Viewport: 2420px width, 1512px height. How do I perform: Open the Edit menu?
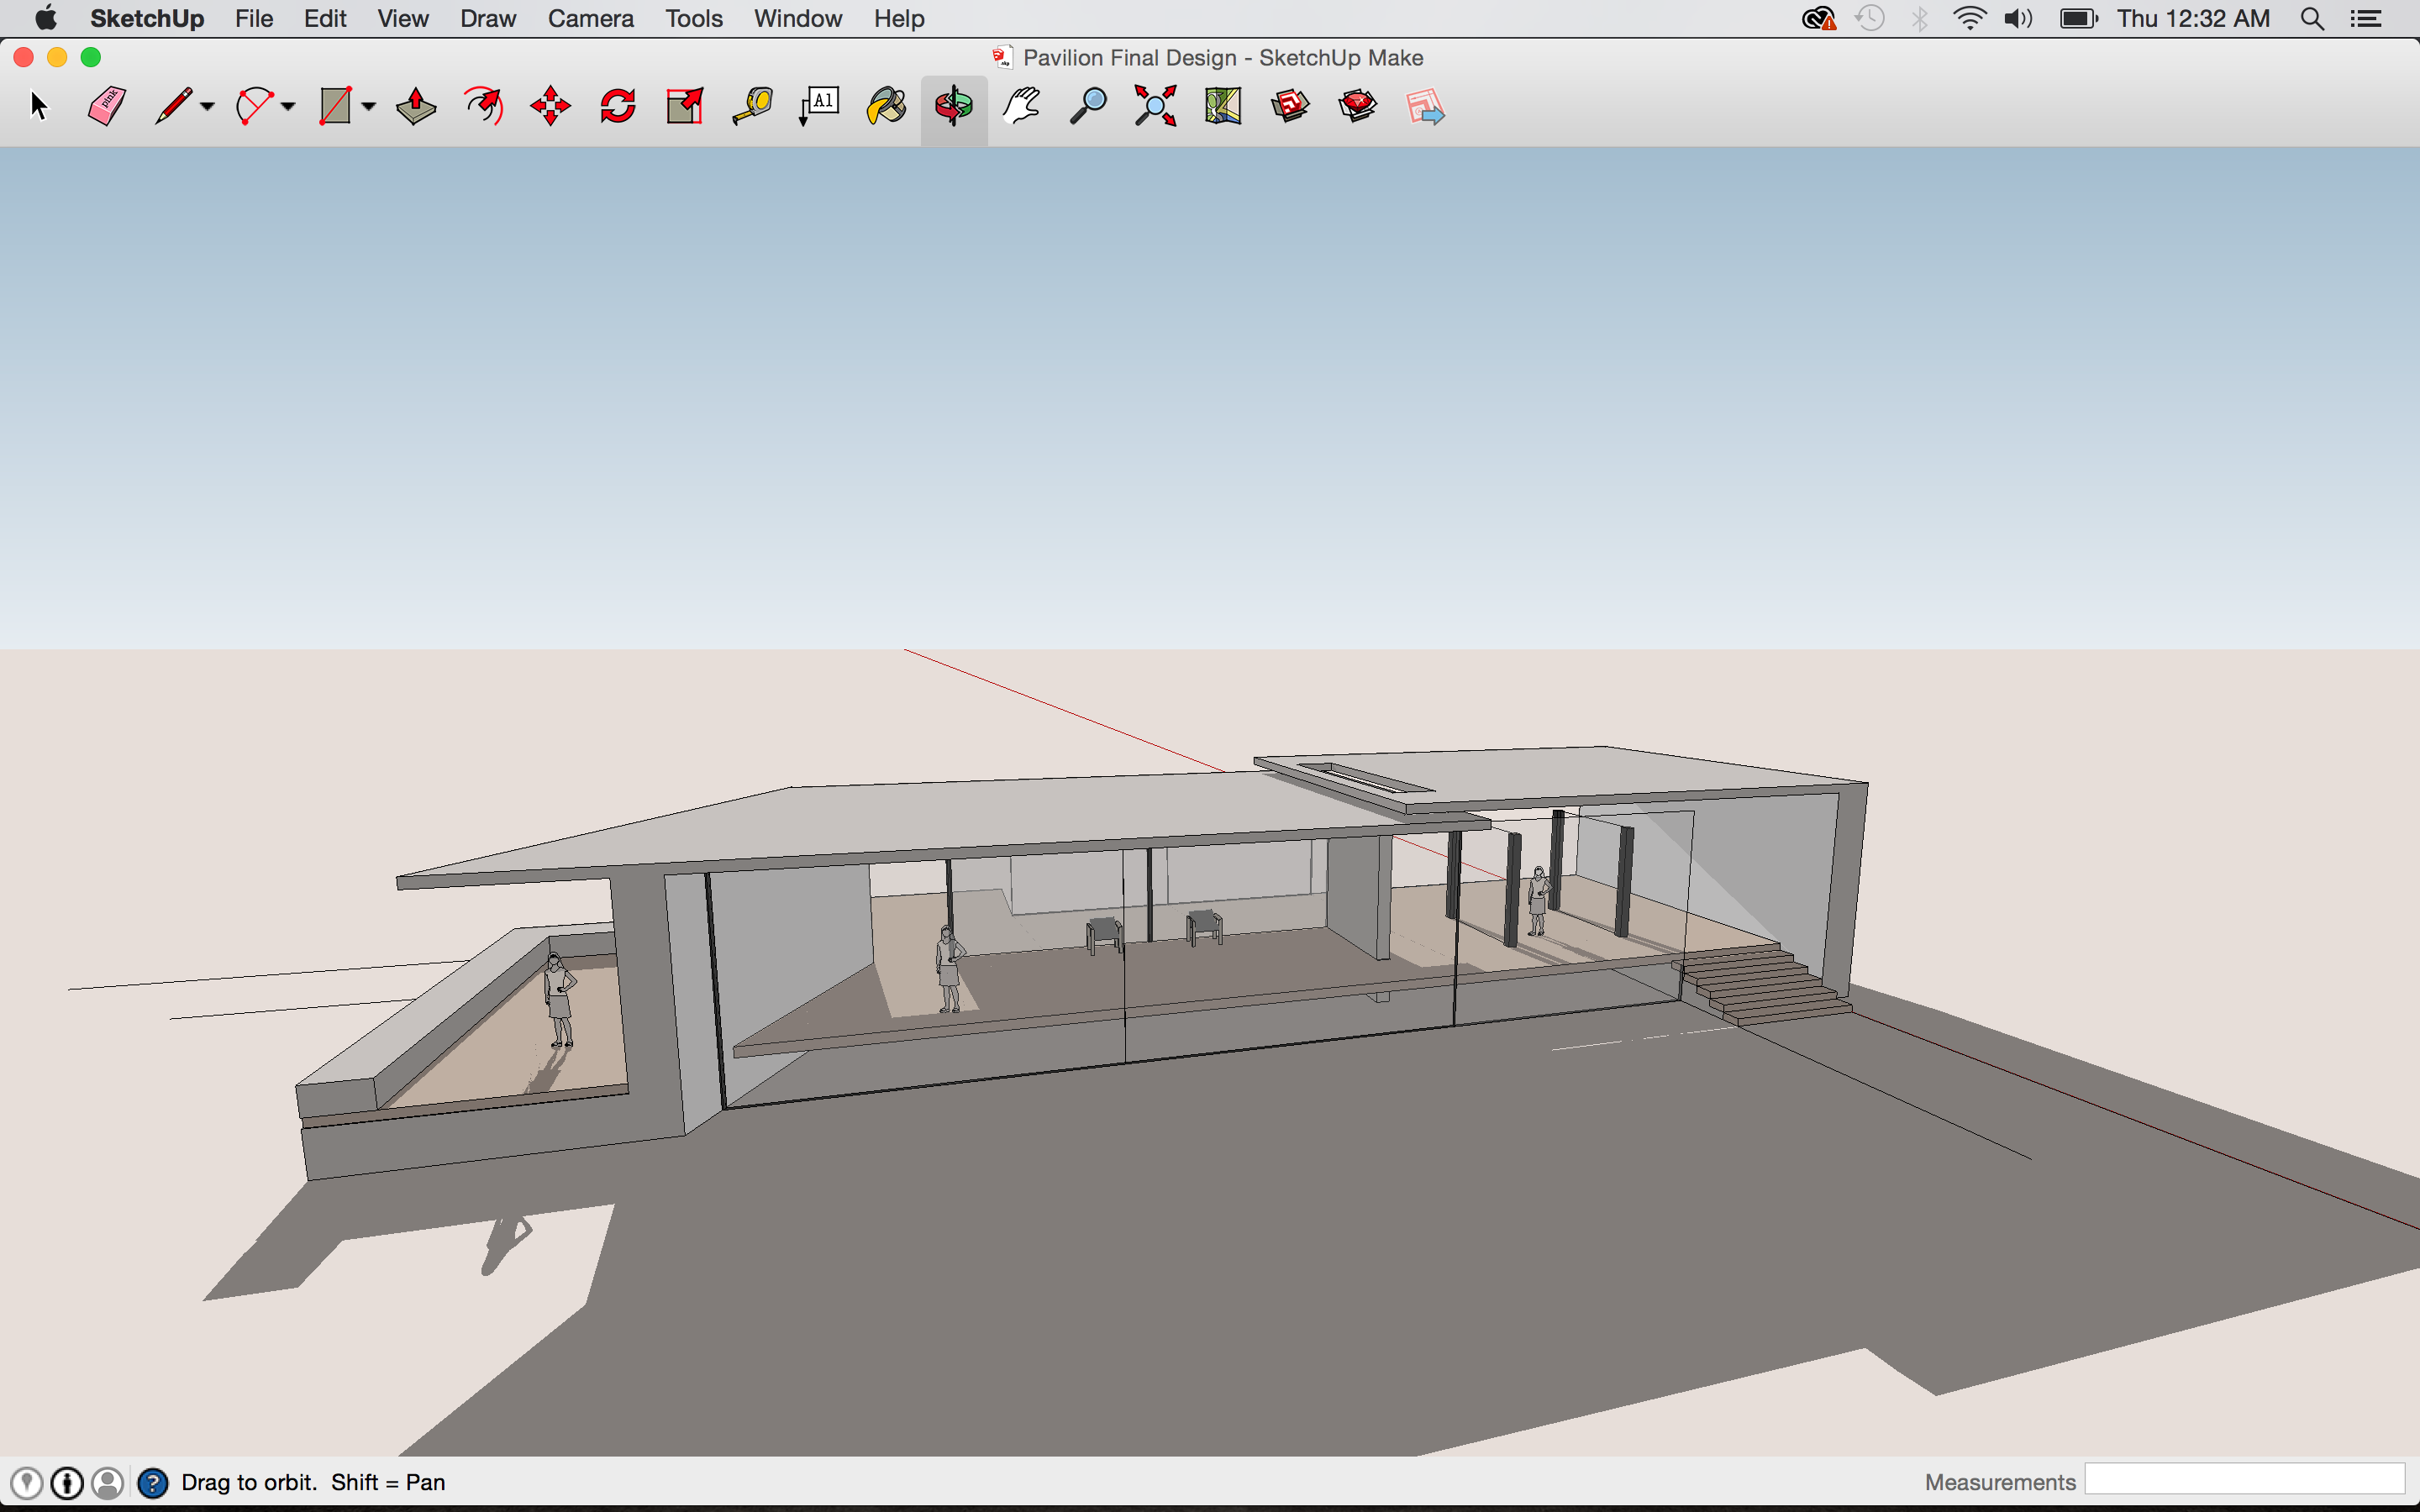(x=325, y=18)
